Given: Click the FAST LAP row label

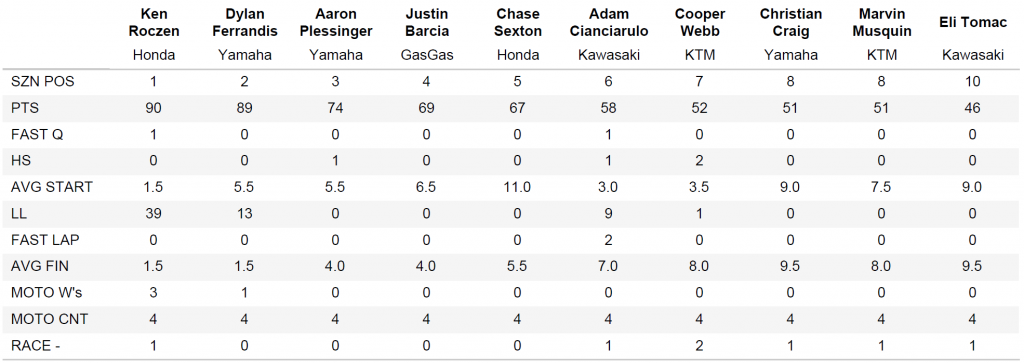Looking at the screenshot, I should pyautogui.click(x=45, y=240).
